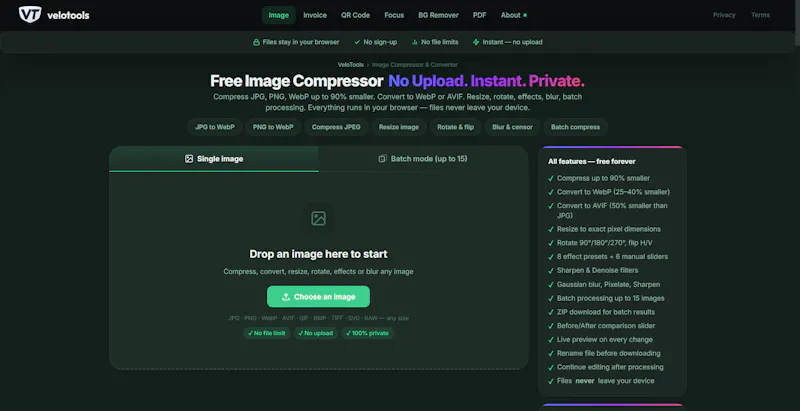
Task: Click the VeloTools shield logo icon
Action: pos(30,15)
